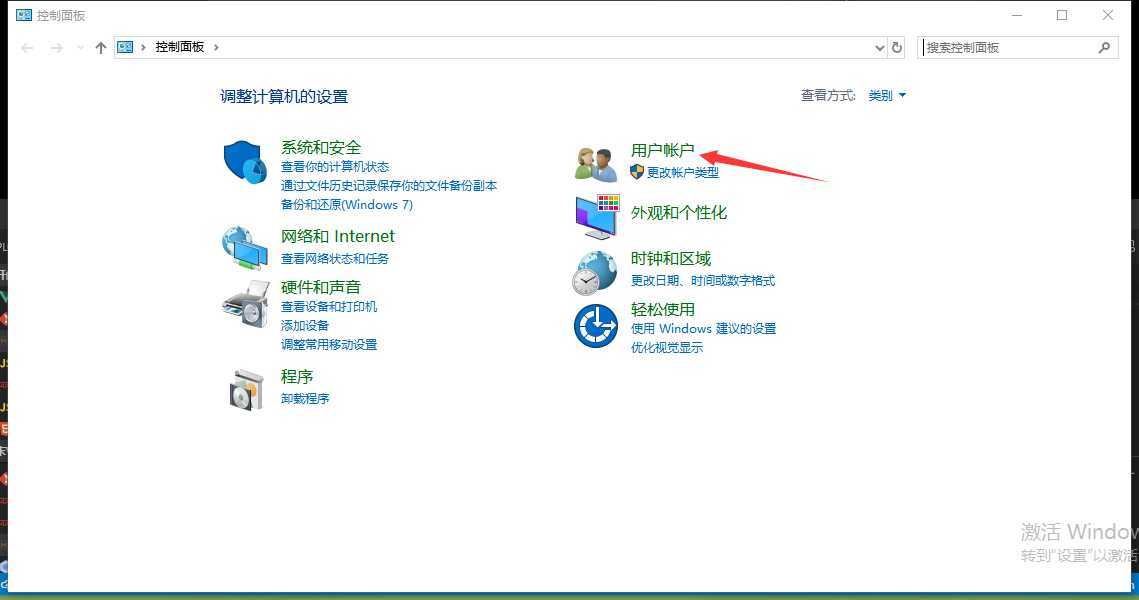Maximize the control panel window

pos(1062,15)
